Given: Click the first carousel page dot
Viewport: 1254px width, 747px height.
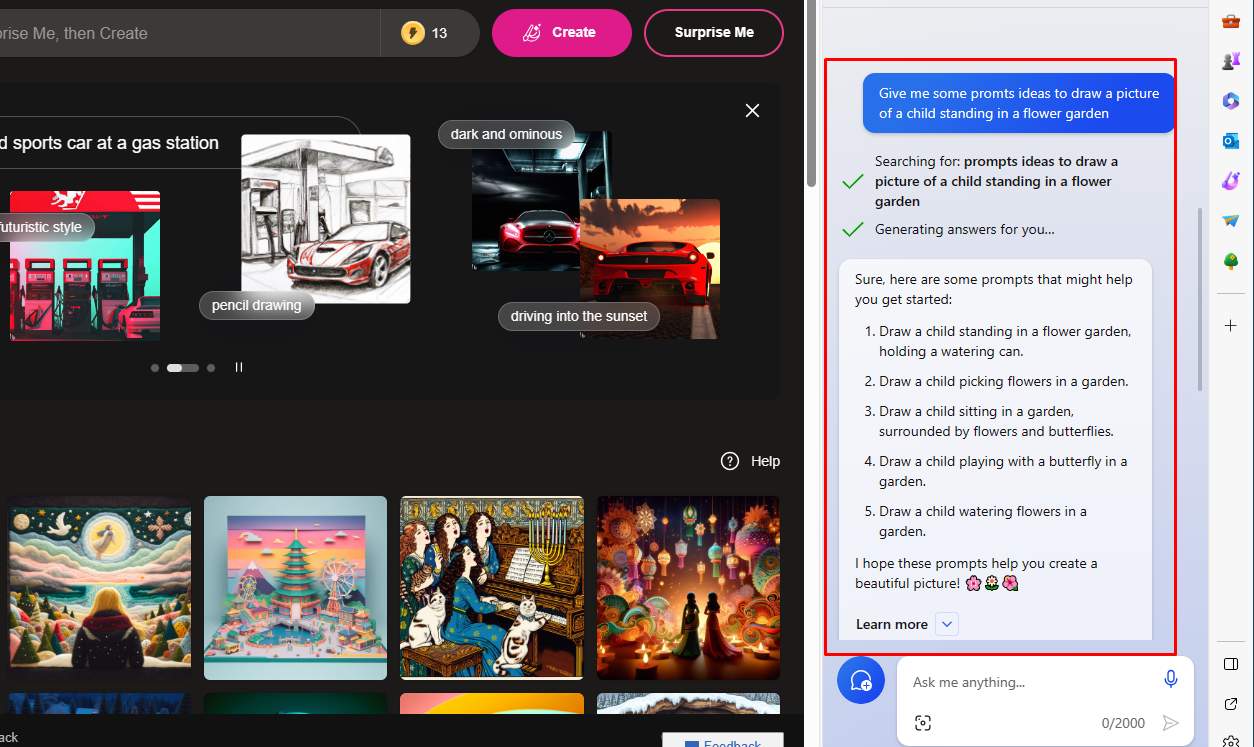Looking at the screenshot, I should (x=155, y=368).
